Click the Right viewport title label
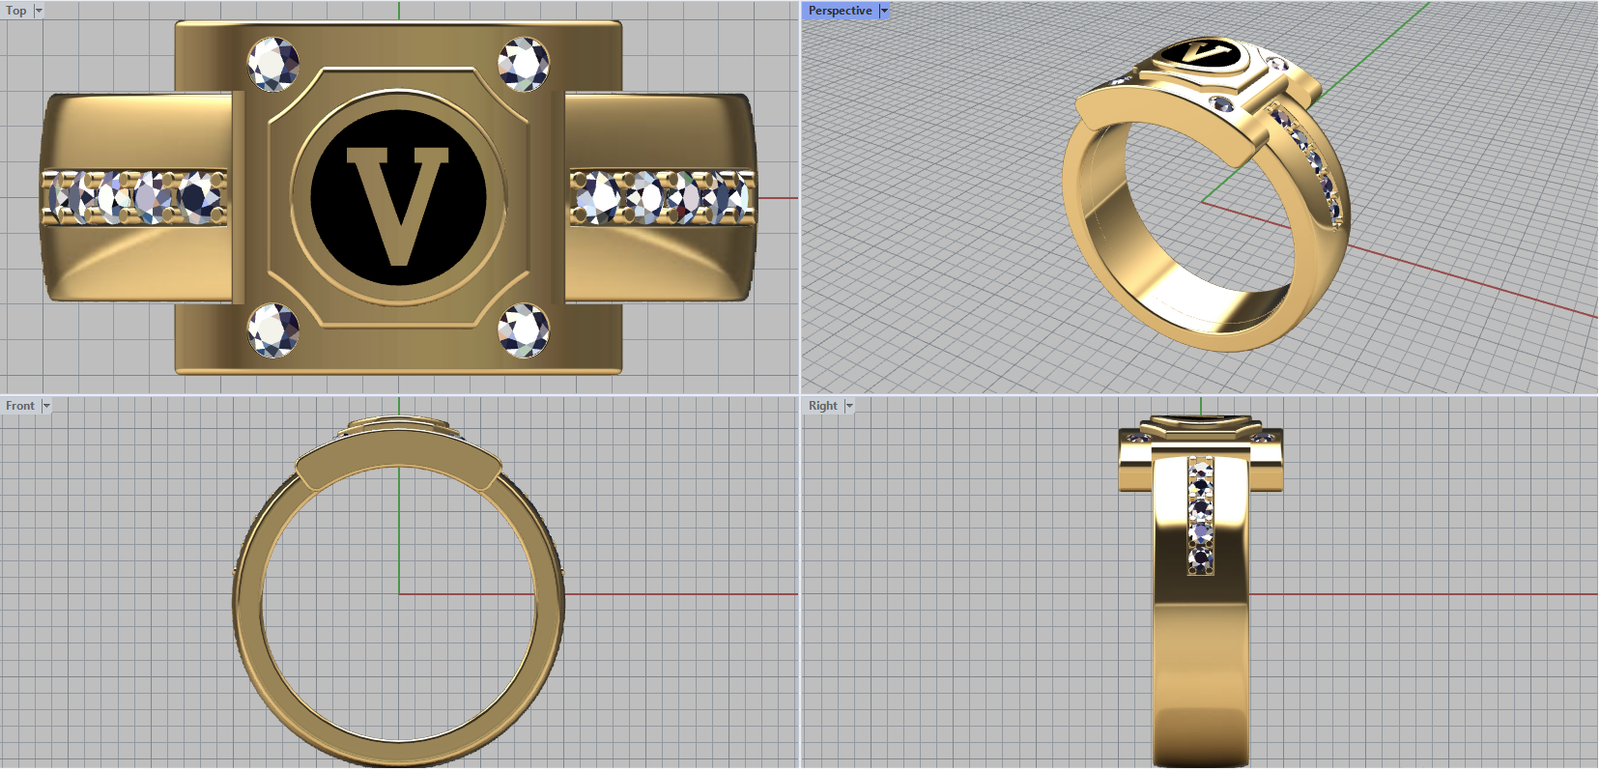 point(823,406)
